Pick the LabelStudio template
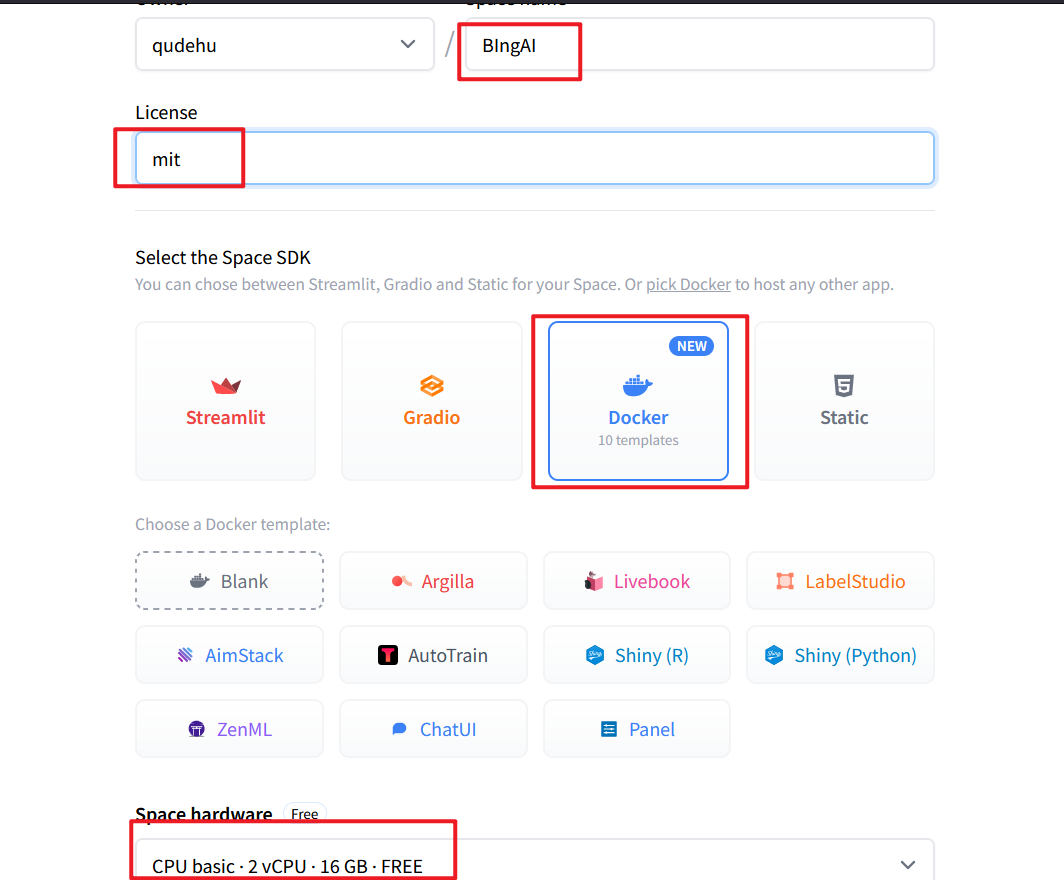This screenshot has height=880, width=1064. pos(840,580)
